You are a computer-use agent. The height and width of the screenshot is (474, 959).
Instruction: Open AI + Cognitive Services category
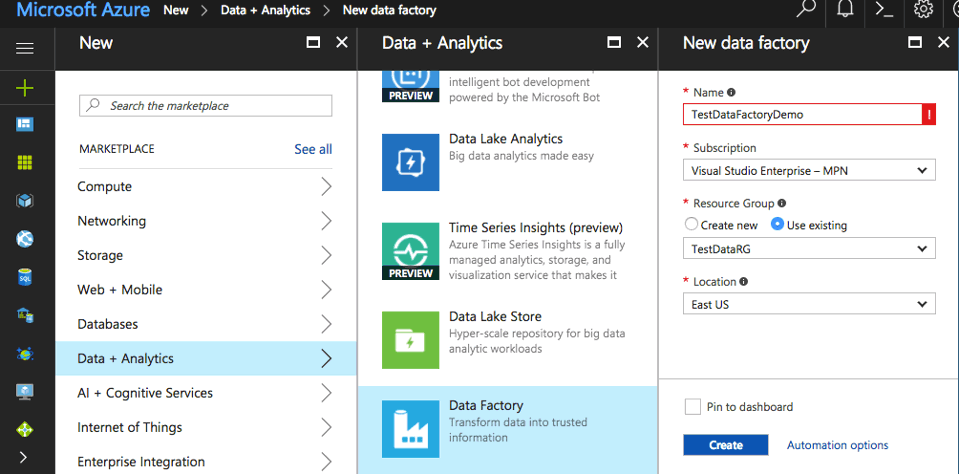point(206,393)
